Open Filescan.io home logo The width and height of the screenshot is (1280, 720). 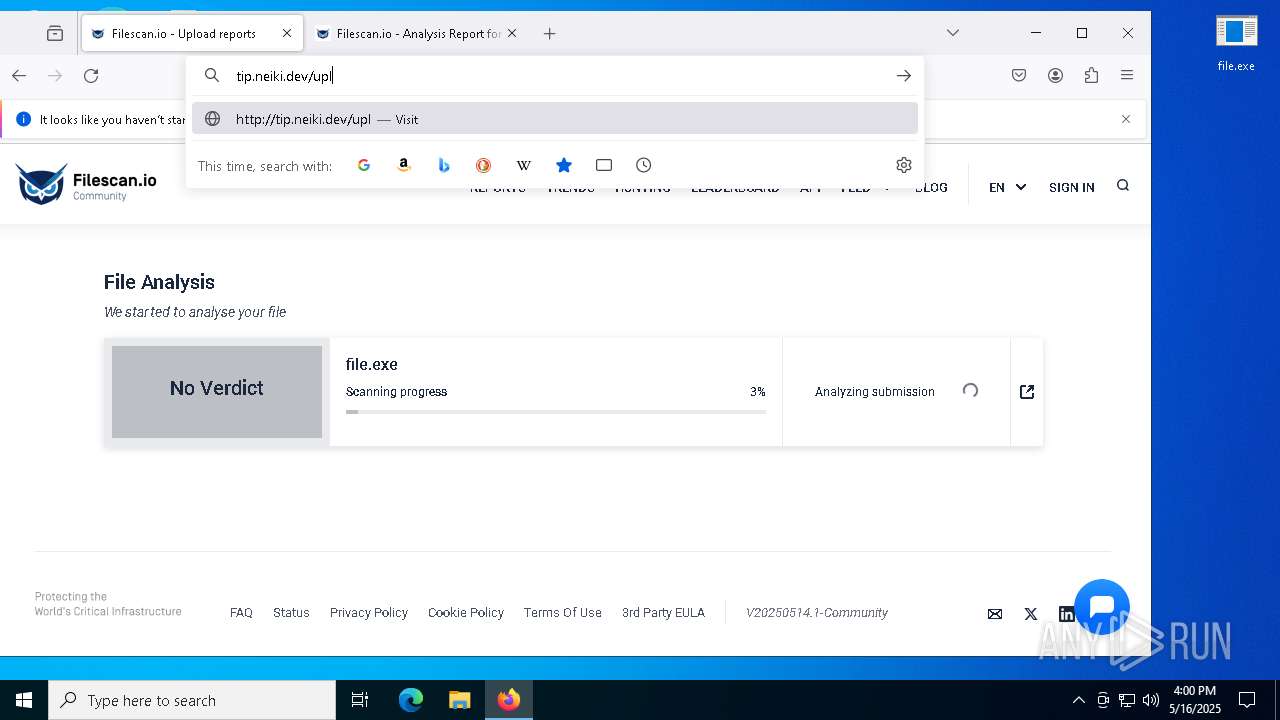tap(86, 185)
